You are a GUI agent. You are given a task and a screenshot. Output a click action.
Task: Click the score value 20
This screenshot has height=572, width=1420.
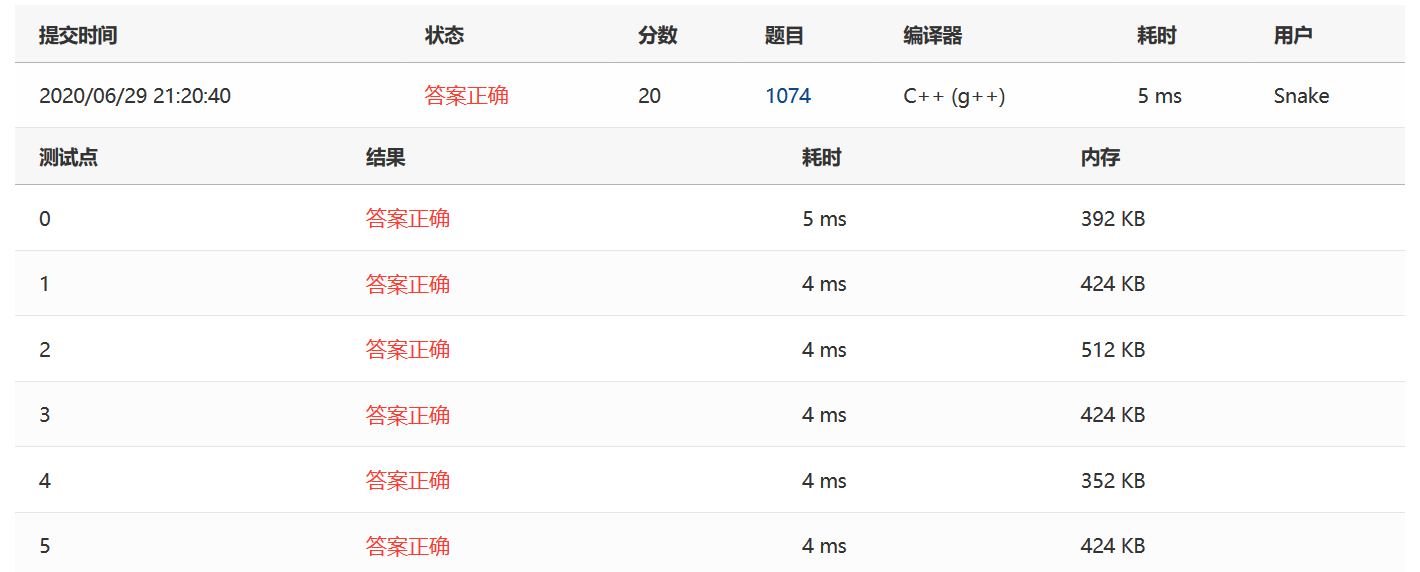pos(650,96)
